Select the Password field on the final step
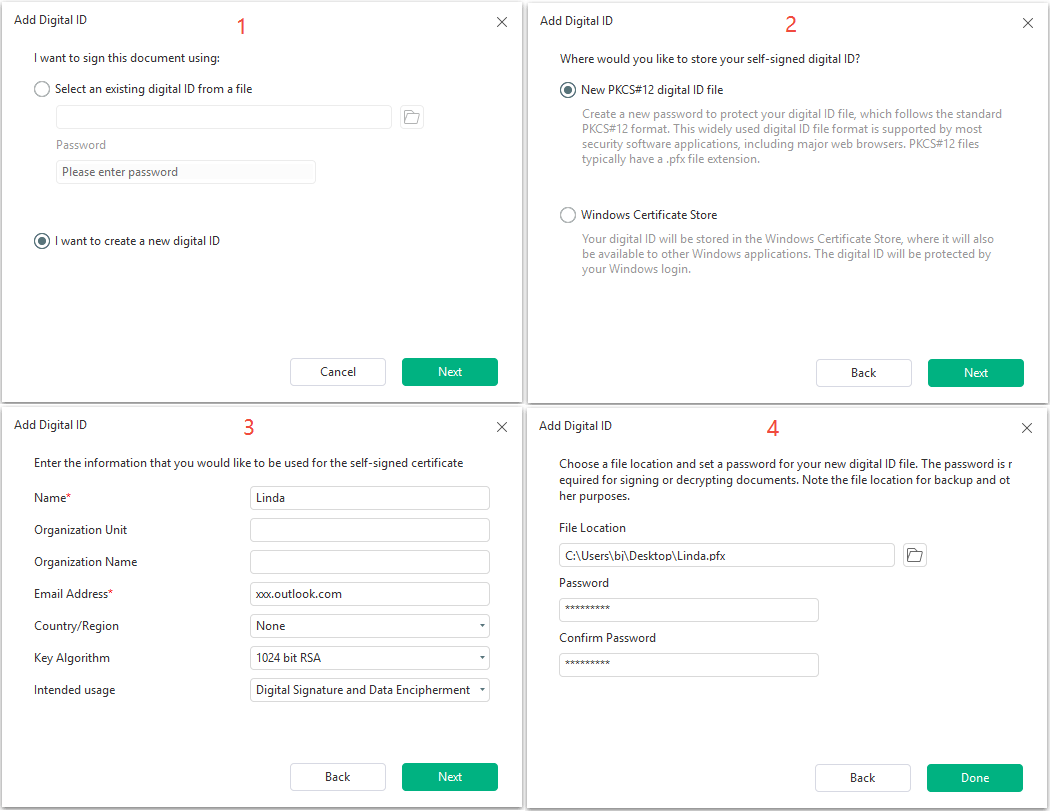 (688, 609)
